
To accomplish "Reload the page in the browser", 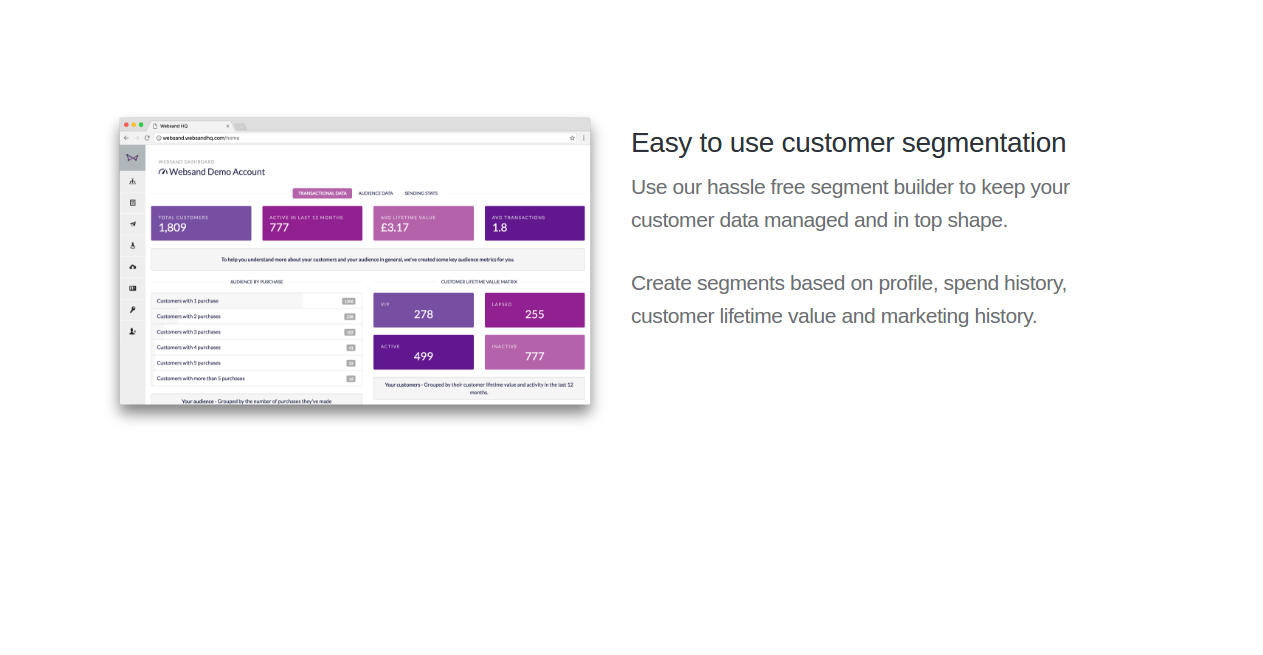I will [147, 138].
